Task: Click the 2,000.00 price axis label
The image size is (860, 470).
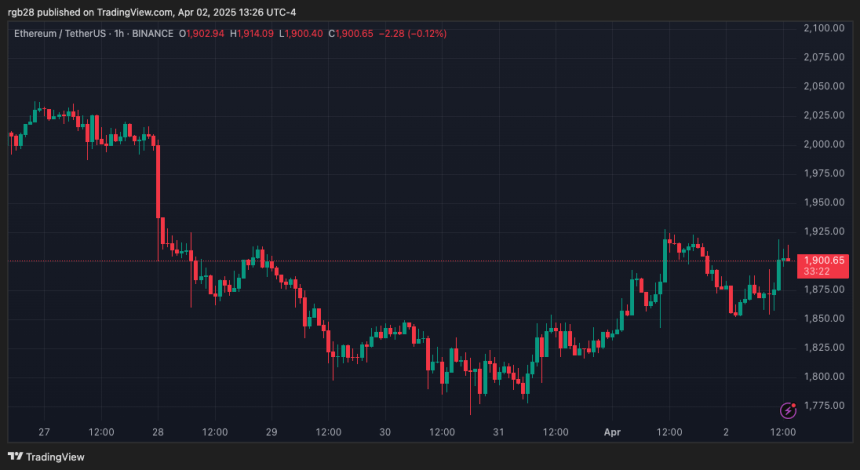Action: 825,145
